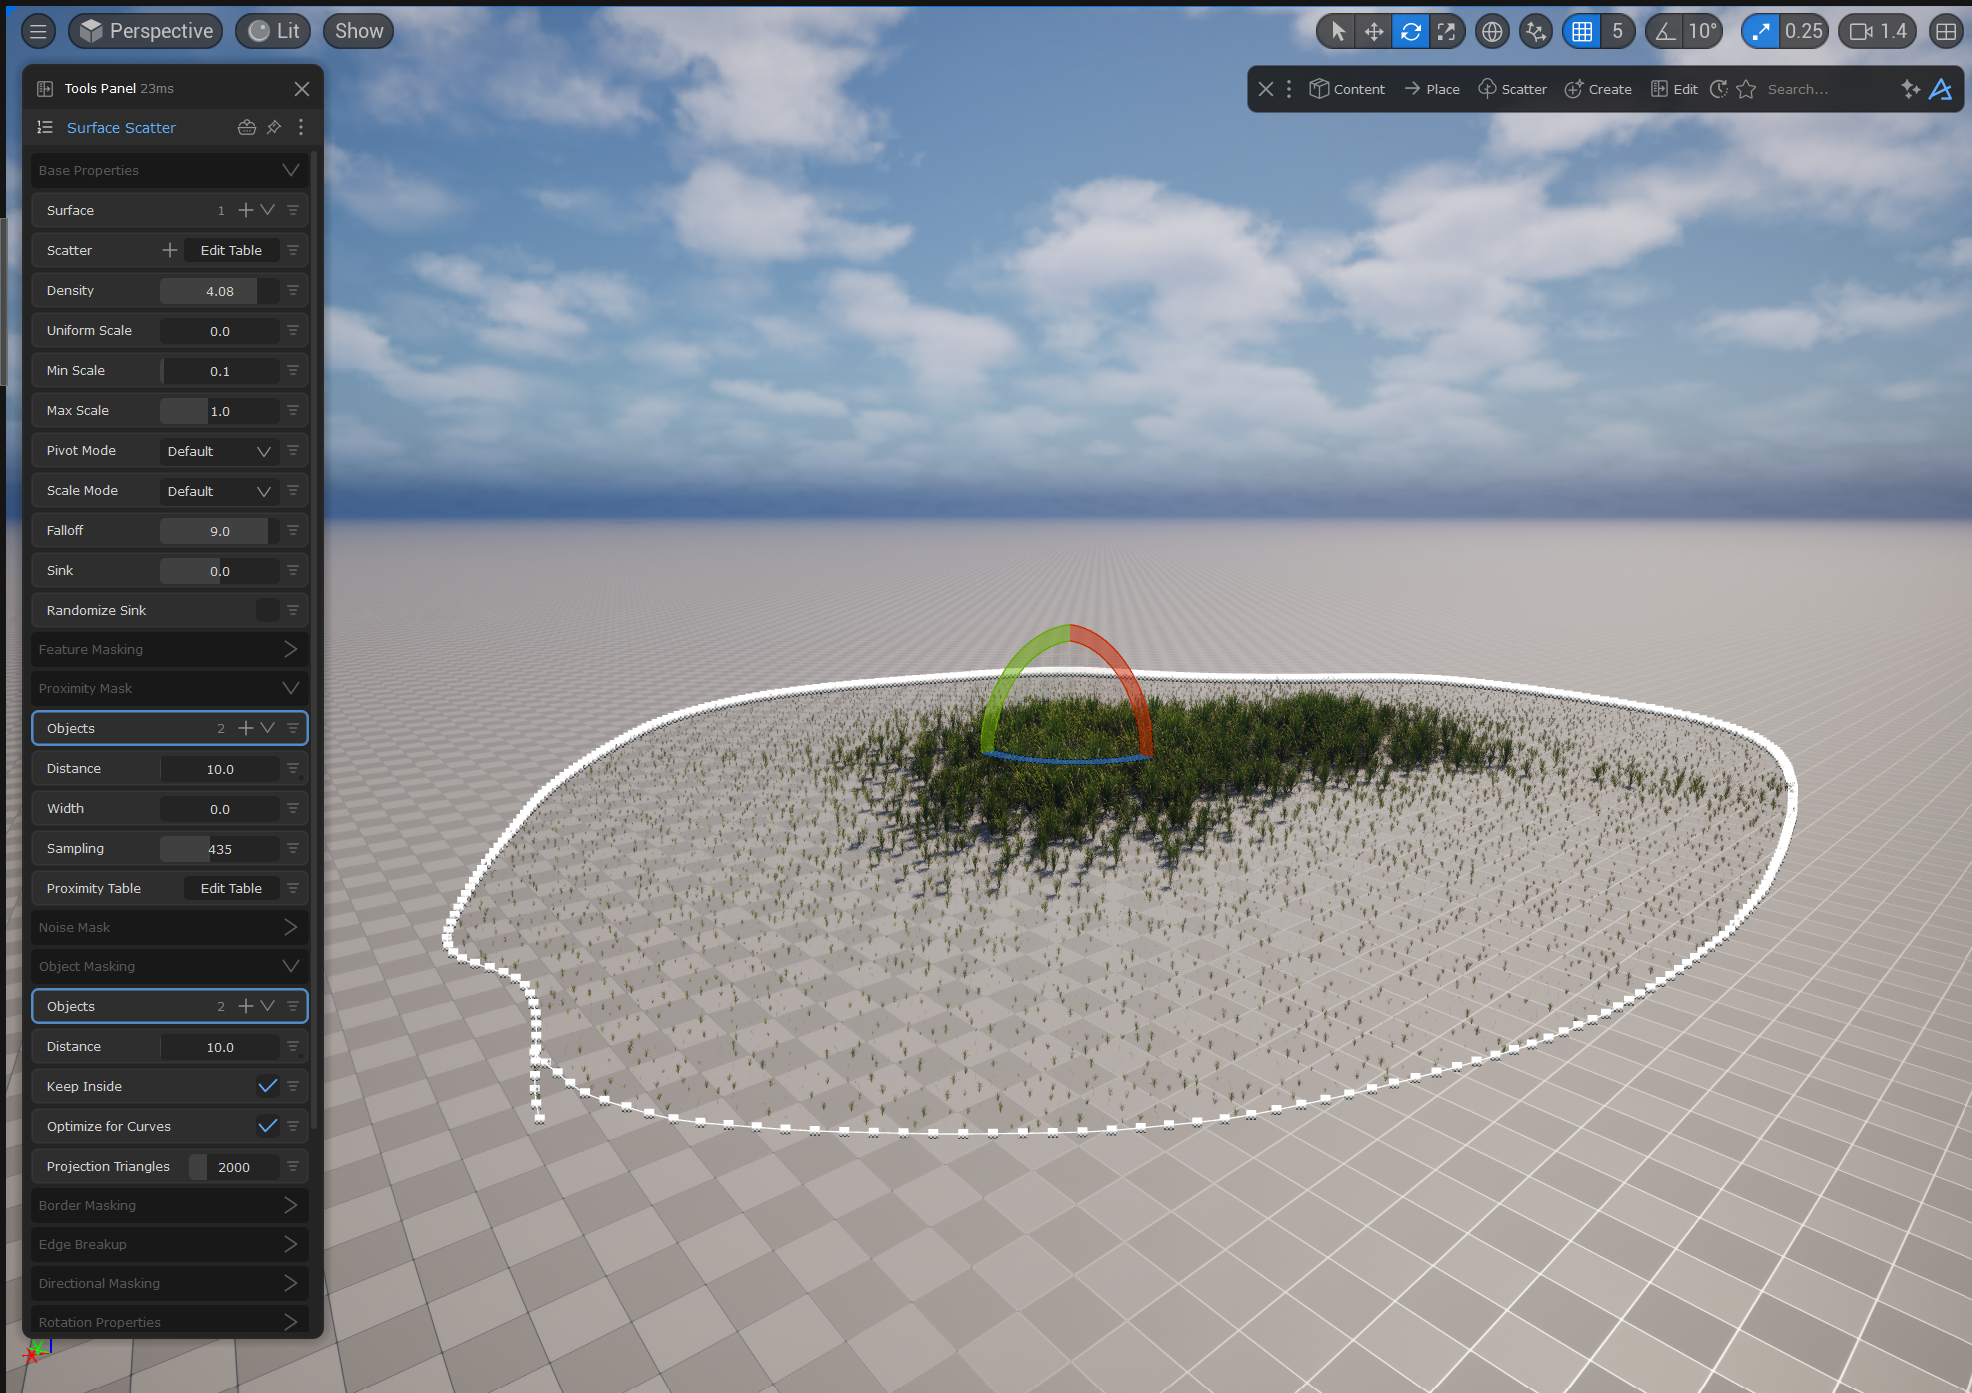Open the Content tab in toolbar
The width and height of the screenshot is (1972, 1393).
(1347, 89)
